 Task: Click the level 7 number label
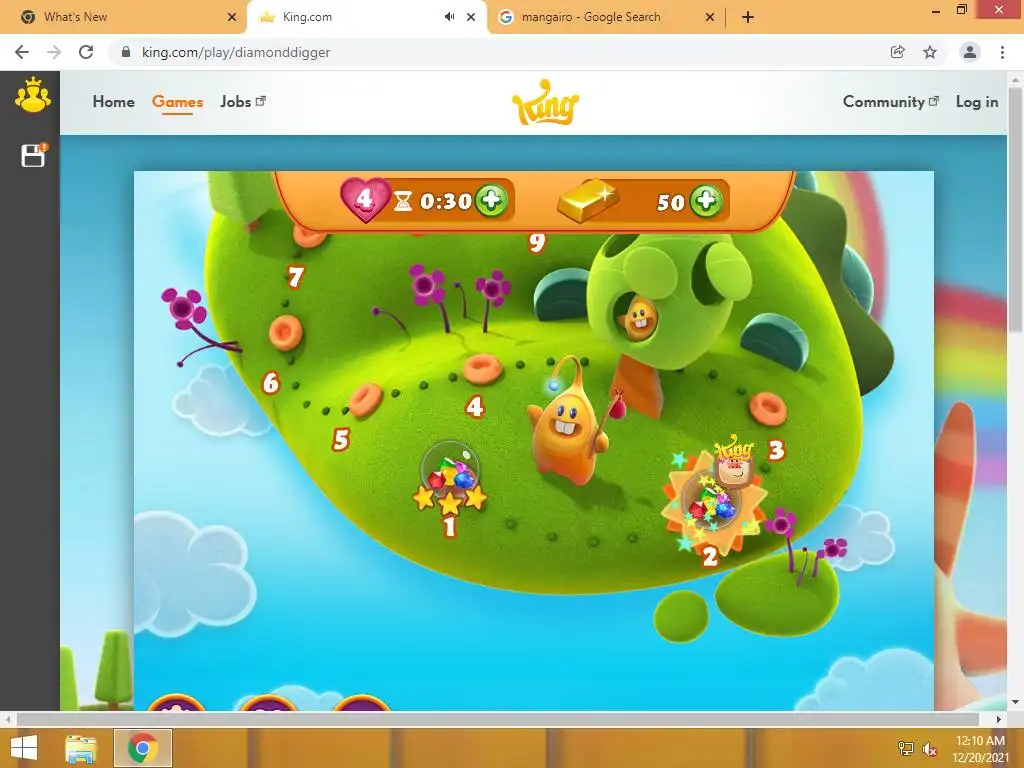click(295, 277)
